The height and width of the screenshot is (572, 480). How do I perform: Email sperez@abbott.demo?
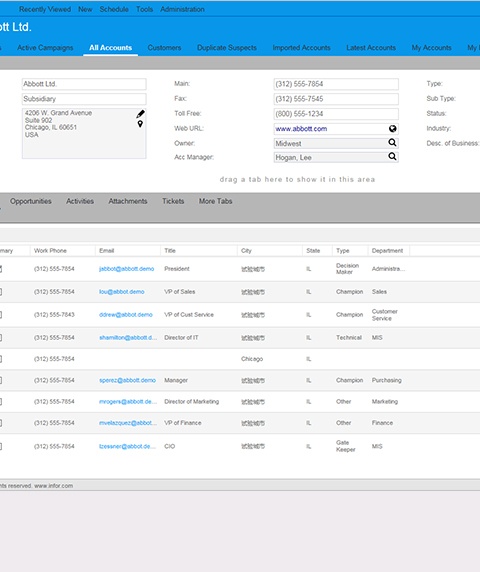pos(127,380)
